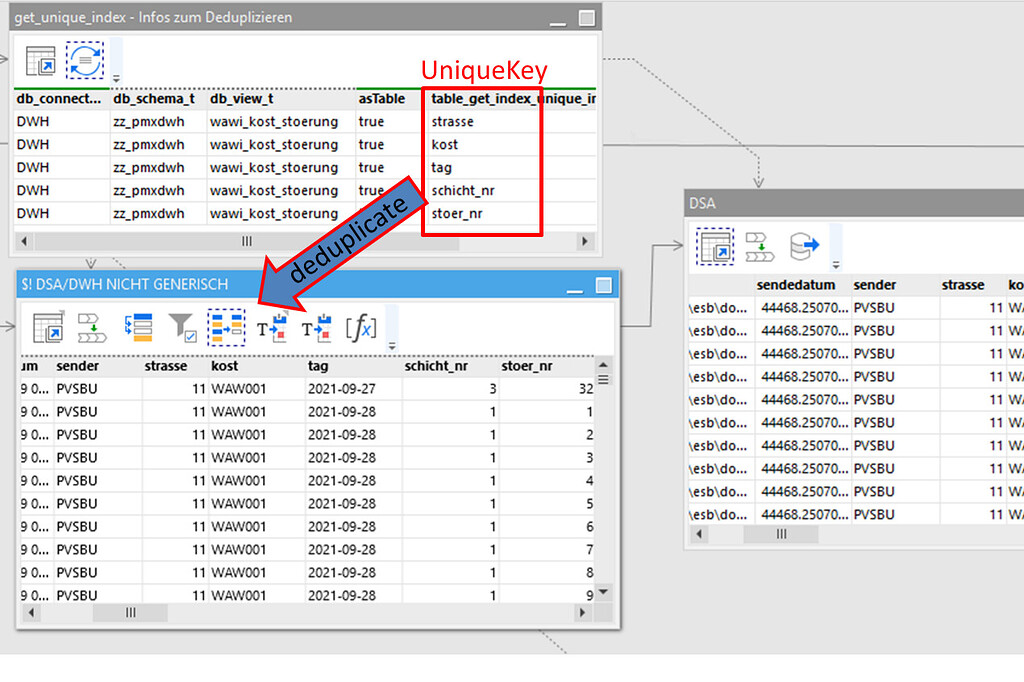1024x682 pixels.
Task: Select the tag entry in the UniqueKey column
Action: (x=441, y=167)
